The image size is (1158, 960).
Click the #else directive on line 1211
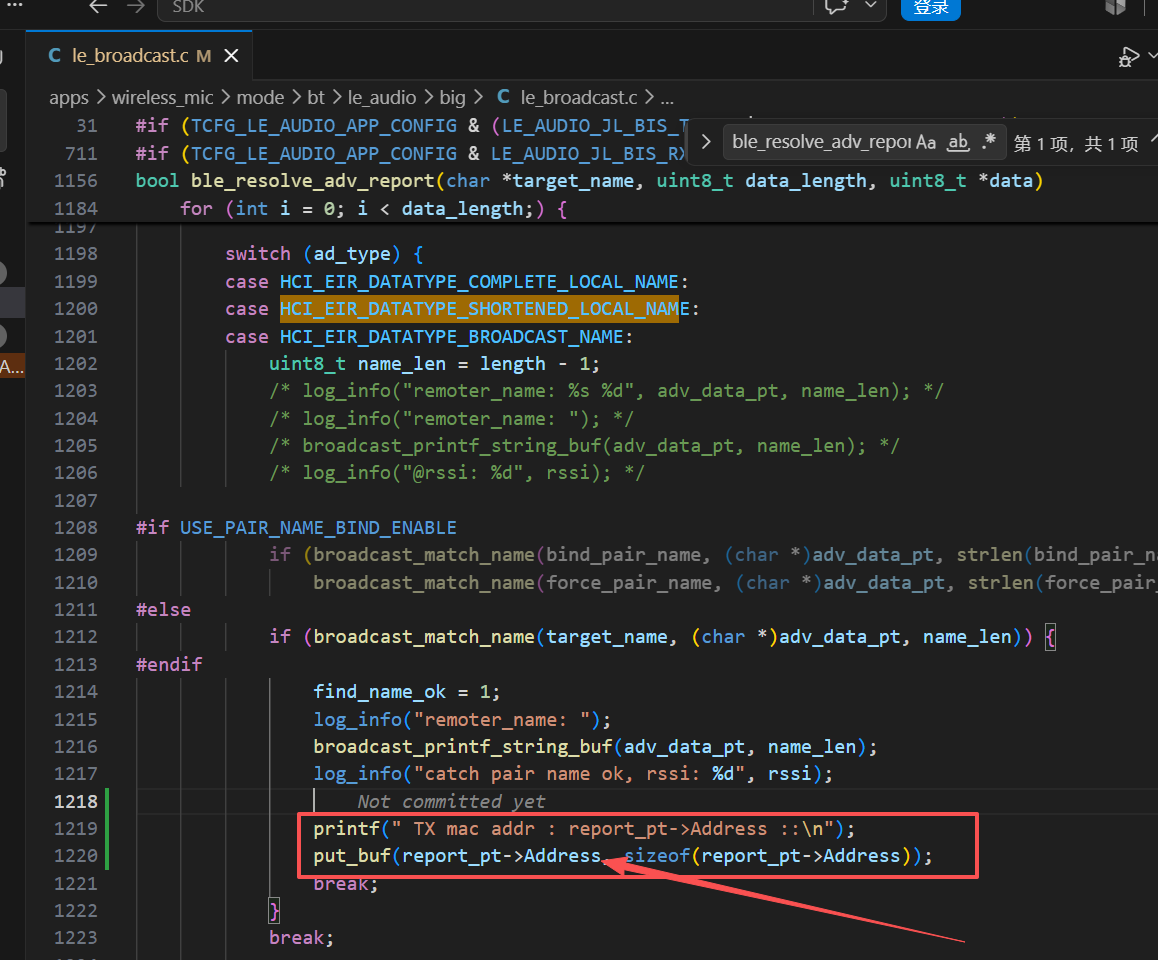pos(163,610)
